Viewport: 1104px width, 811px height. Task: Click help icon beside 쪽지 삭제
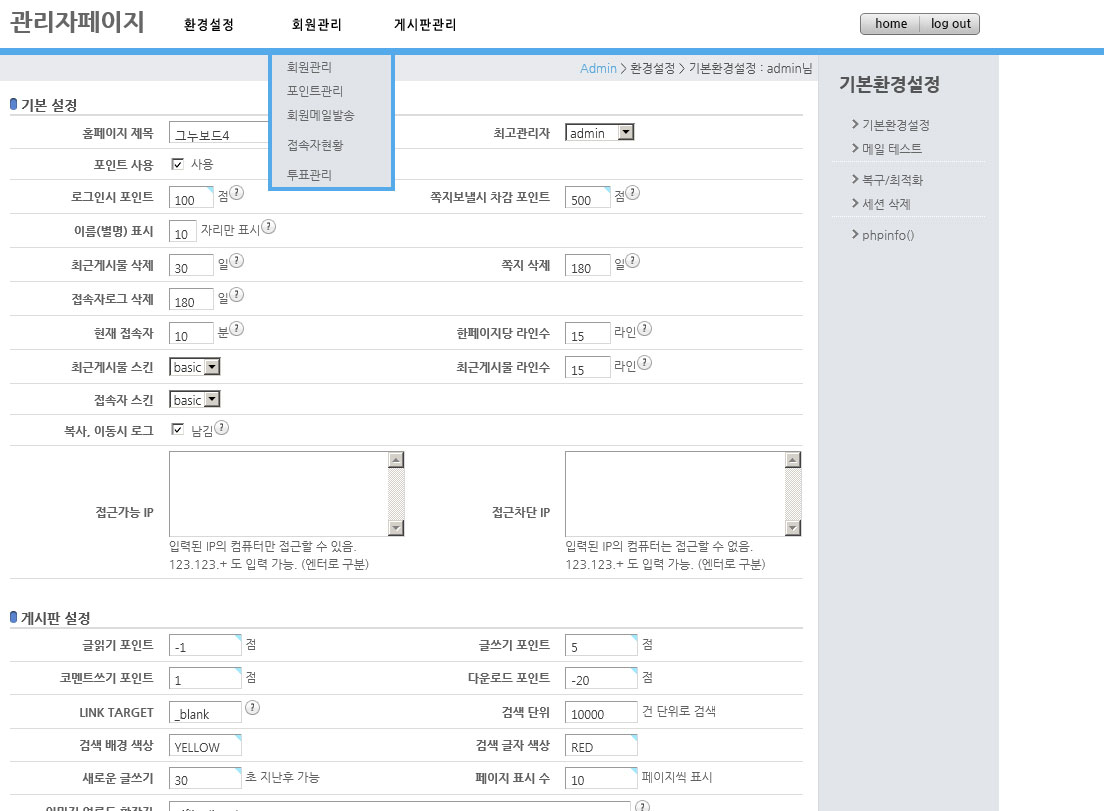(632, 261)
